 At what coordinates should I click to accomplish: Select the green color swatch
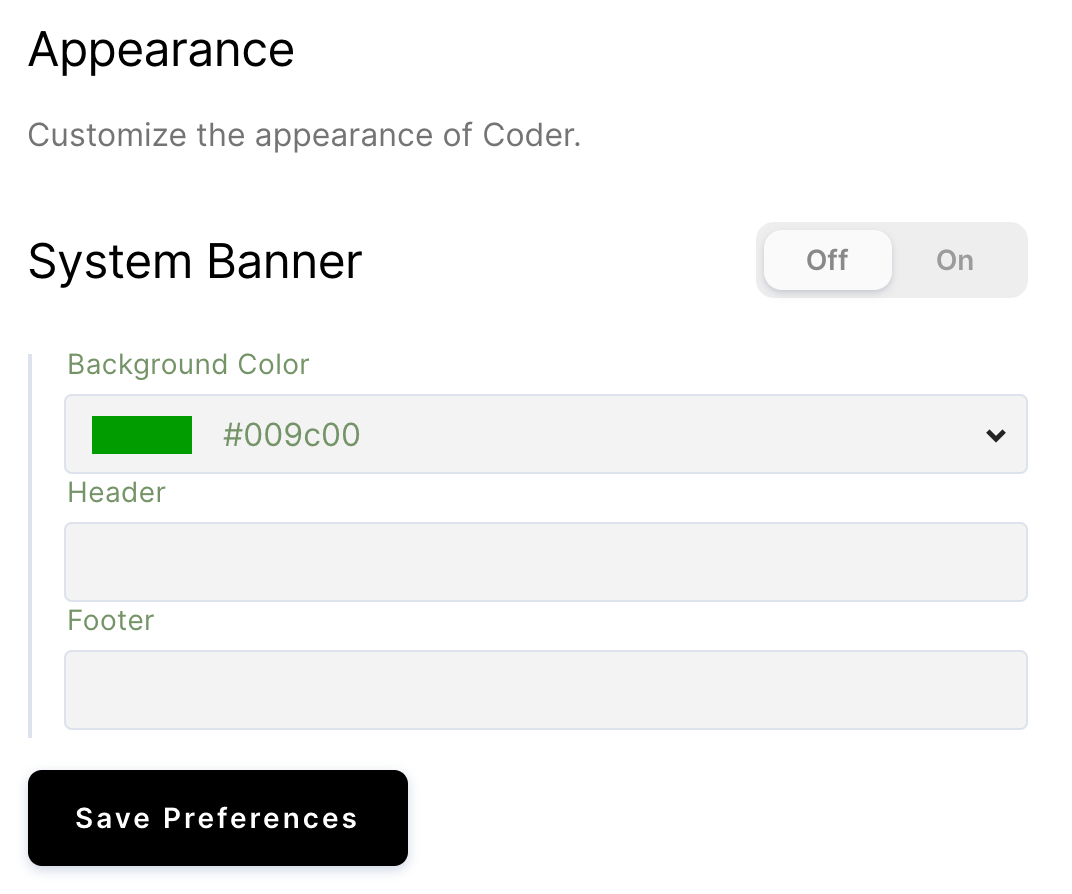tap(142, 435)
